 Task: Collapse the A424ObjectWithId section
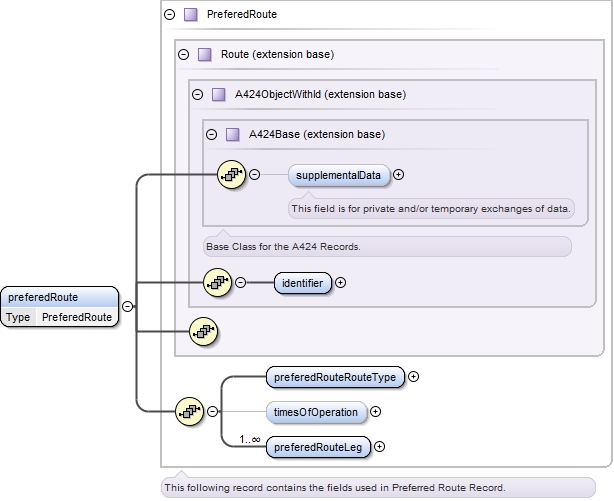pos(197,94)
